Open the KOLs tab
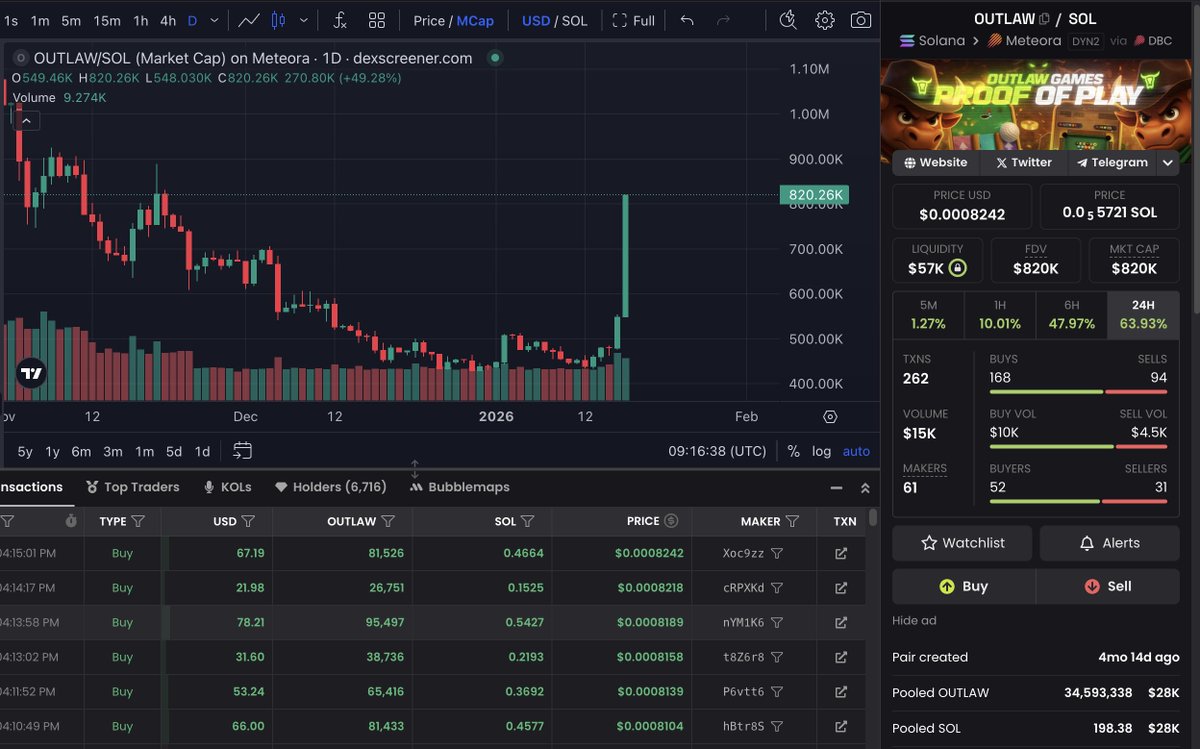The image size is (1200, 749). [227, 487]
